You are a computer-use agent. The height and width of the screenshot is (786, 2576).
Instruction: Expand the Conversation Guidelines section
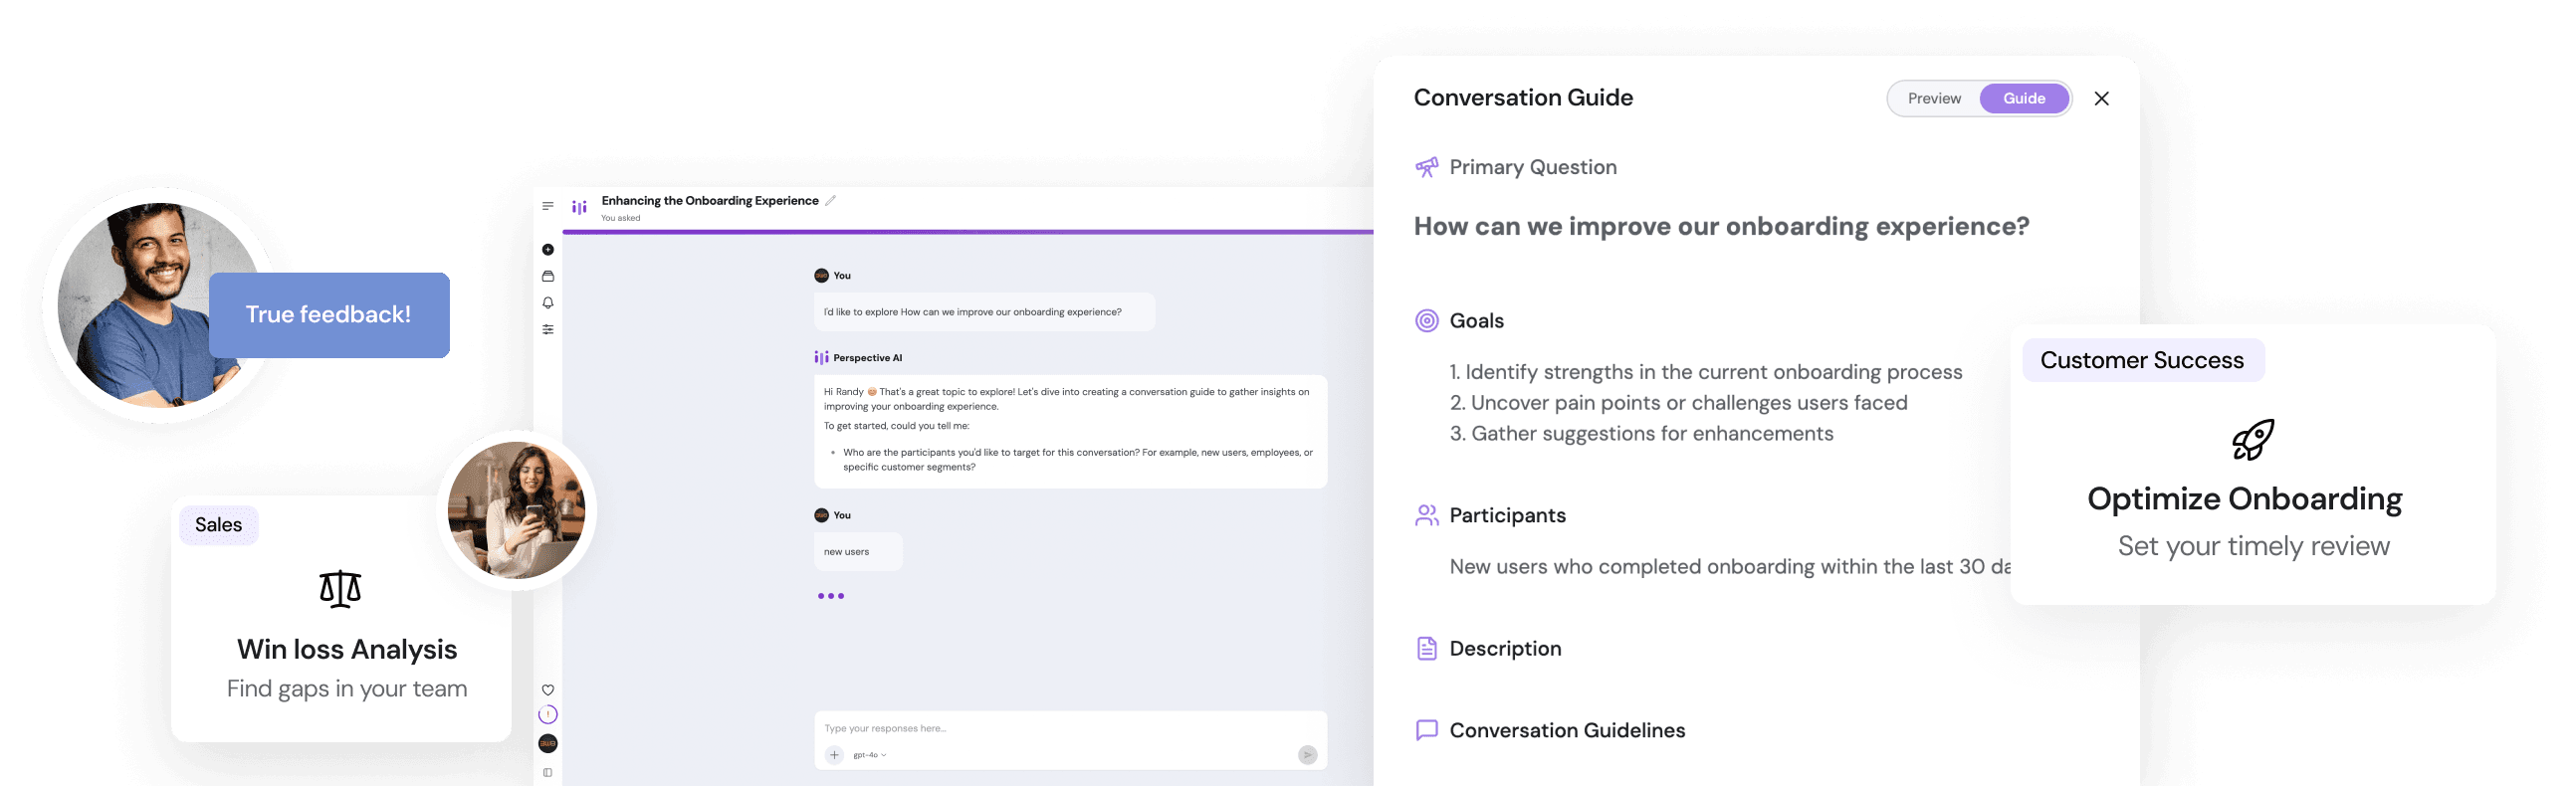(1566, 731)
